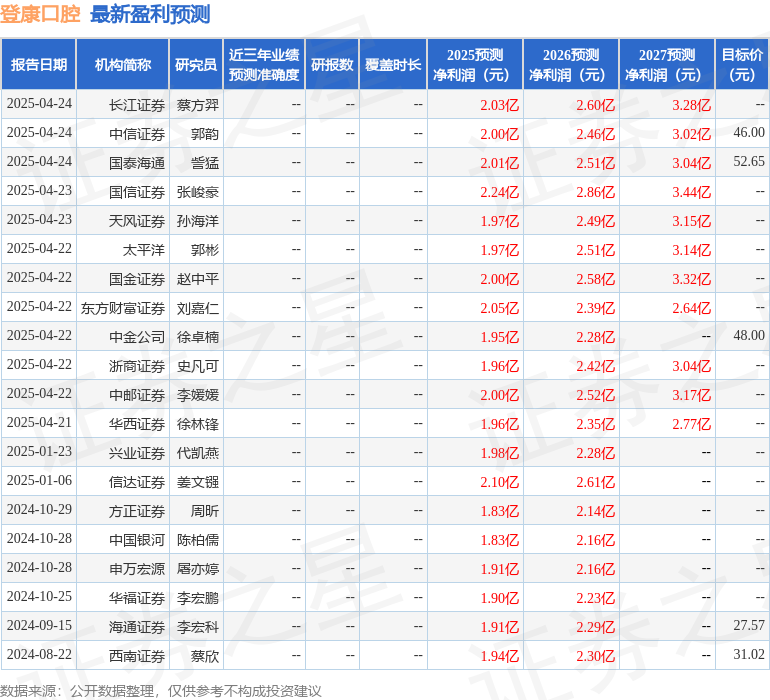Click researcher name 张峻豪

pyautogui.click(x=197, y=192)
